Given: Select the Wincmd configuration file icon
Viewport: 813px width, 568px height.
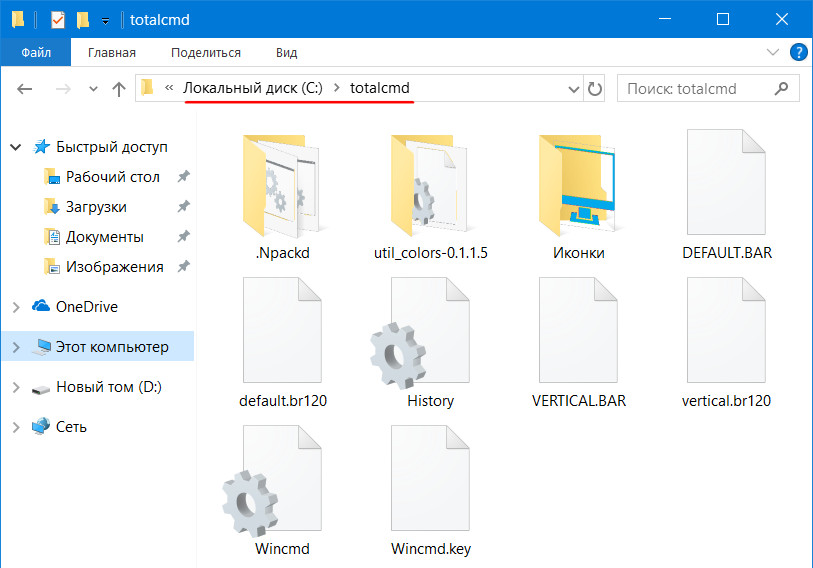Looking at the screenshot, I should coord(272,480).
